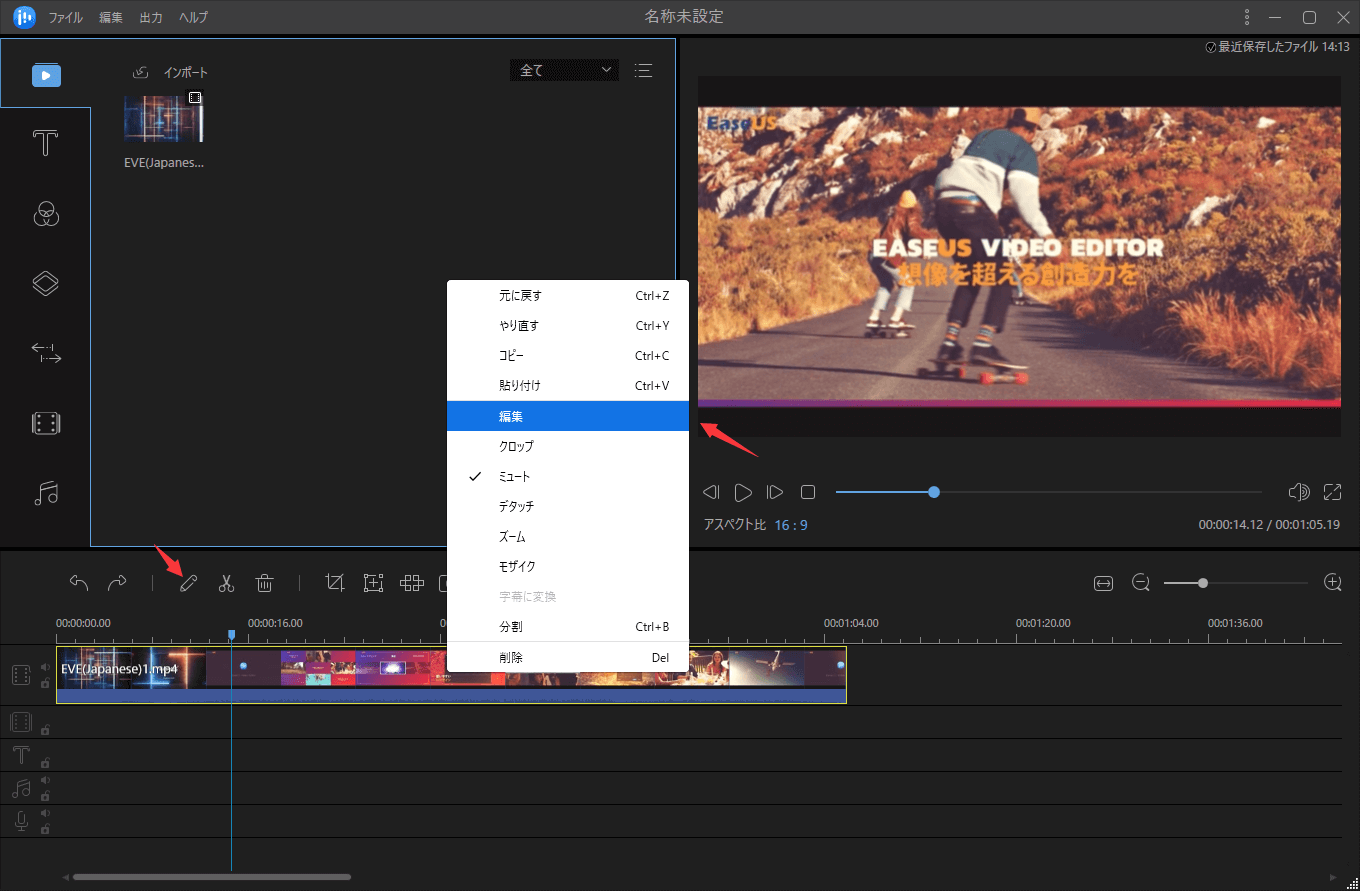
Task: Click the Undo arrow in timeline toolbar
Action: (79, 583)
